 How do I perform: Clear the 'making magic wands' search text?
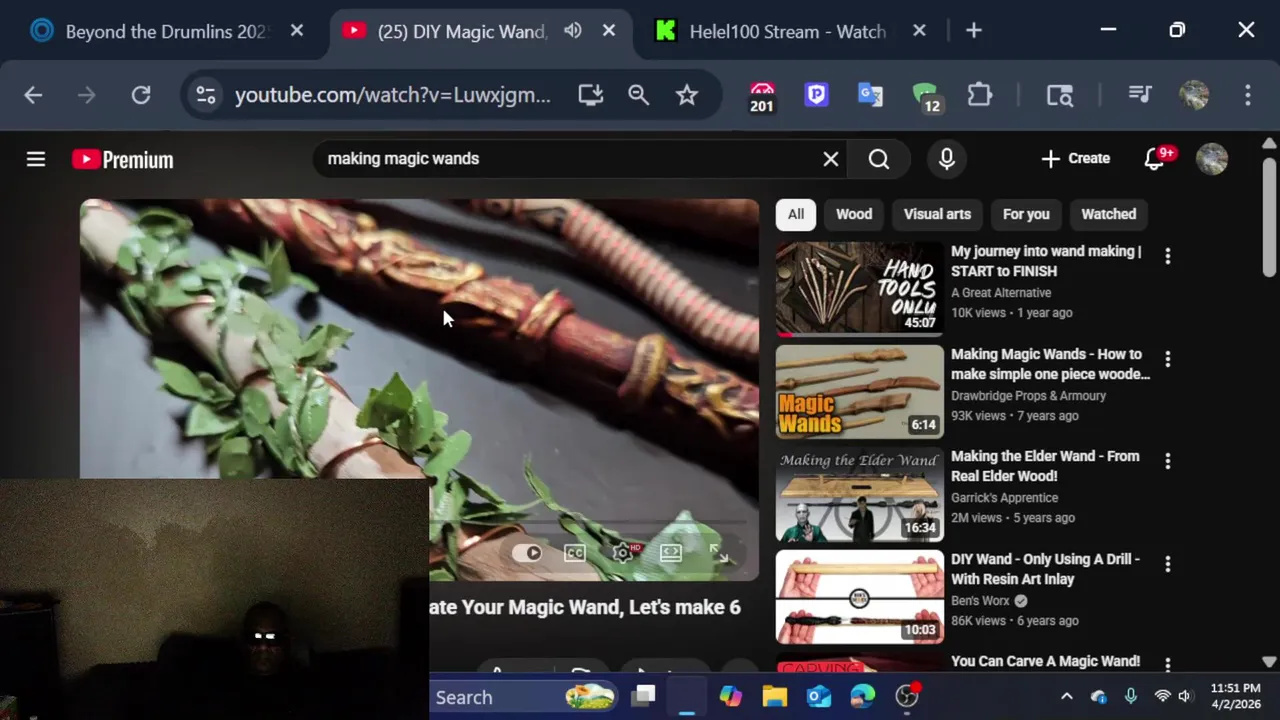pos(830,159)
